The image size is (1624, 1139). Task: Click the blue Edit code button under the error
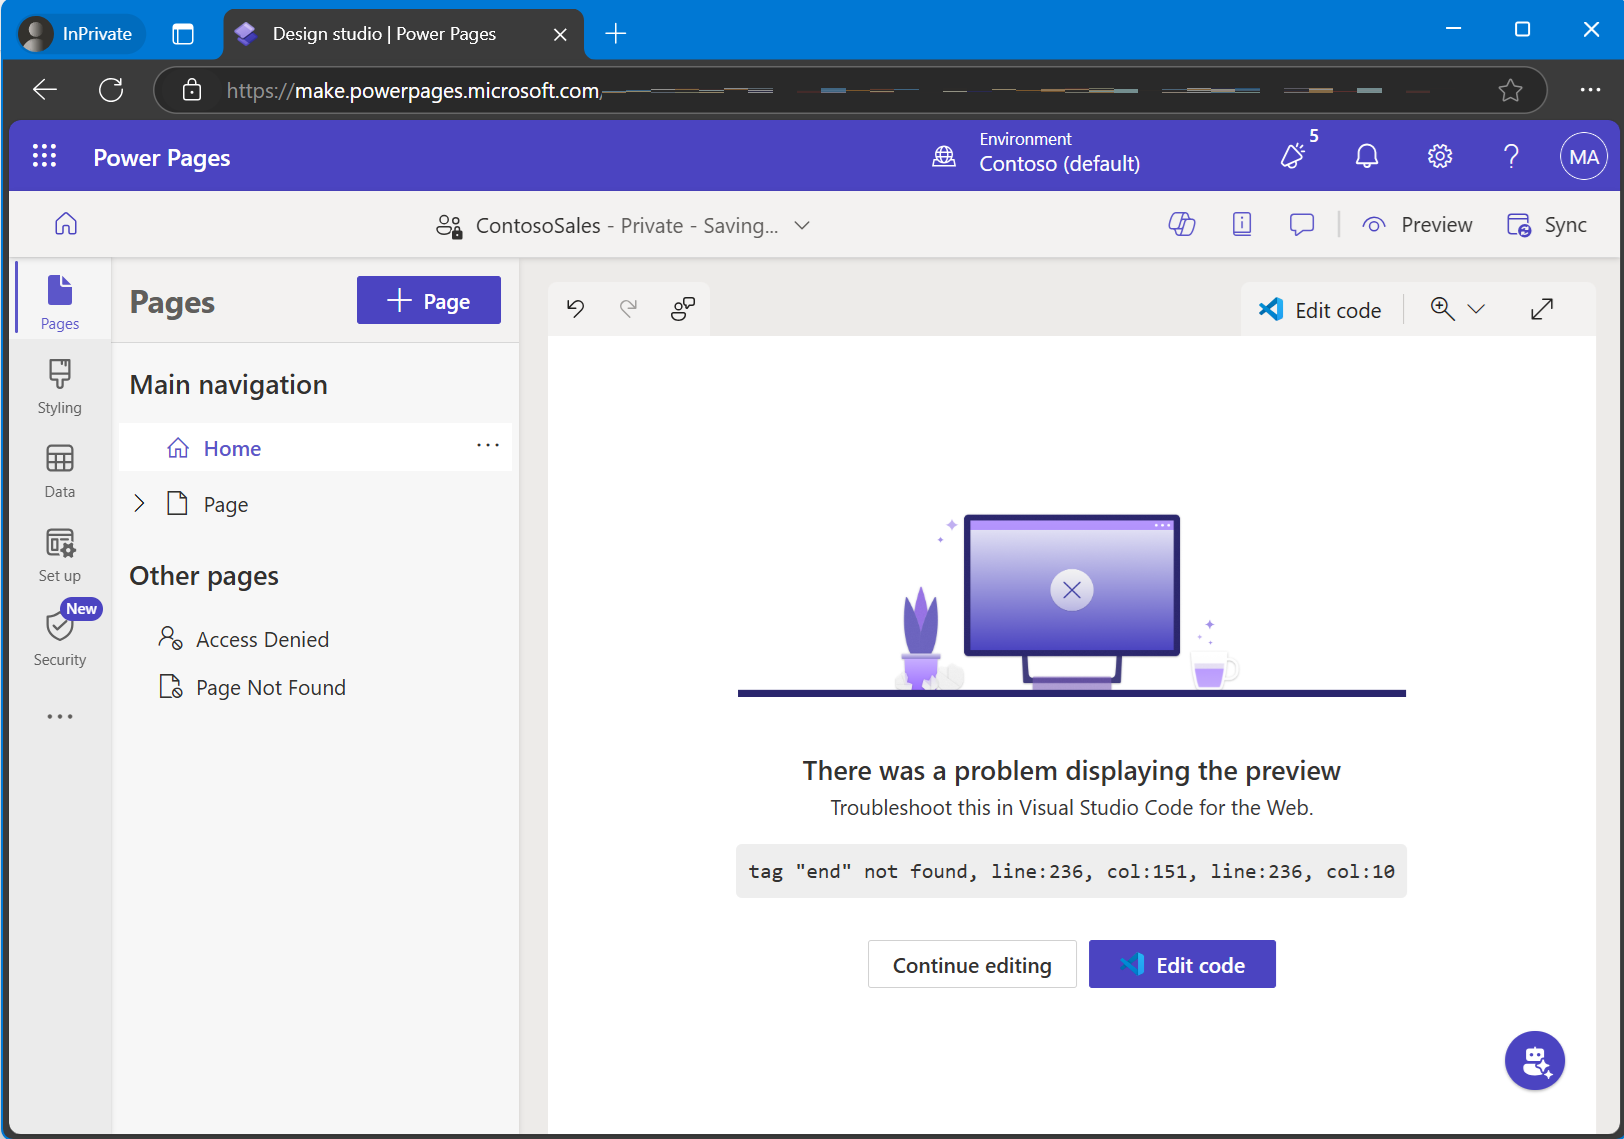[x=1182, y=964]
